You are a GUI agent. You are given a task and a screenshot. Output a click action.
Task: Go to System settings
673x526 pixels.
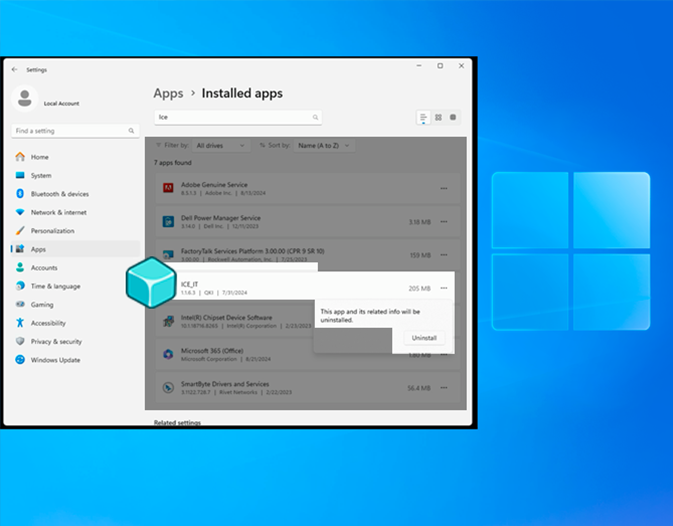[75, 175]
